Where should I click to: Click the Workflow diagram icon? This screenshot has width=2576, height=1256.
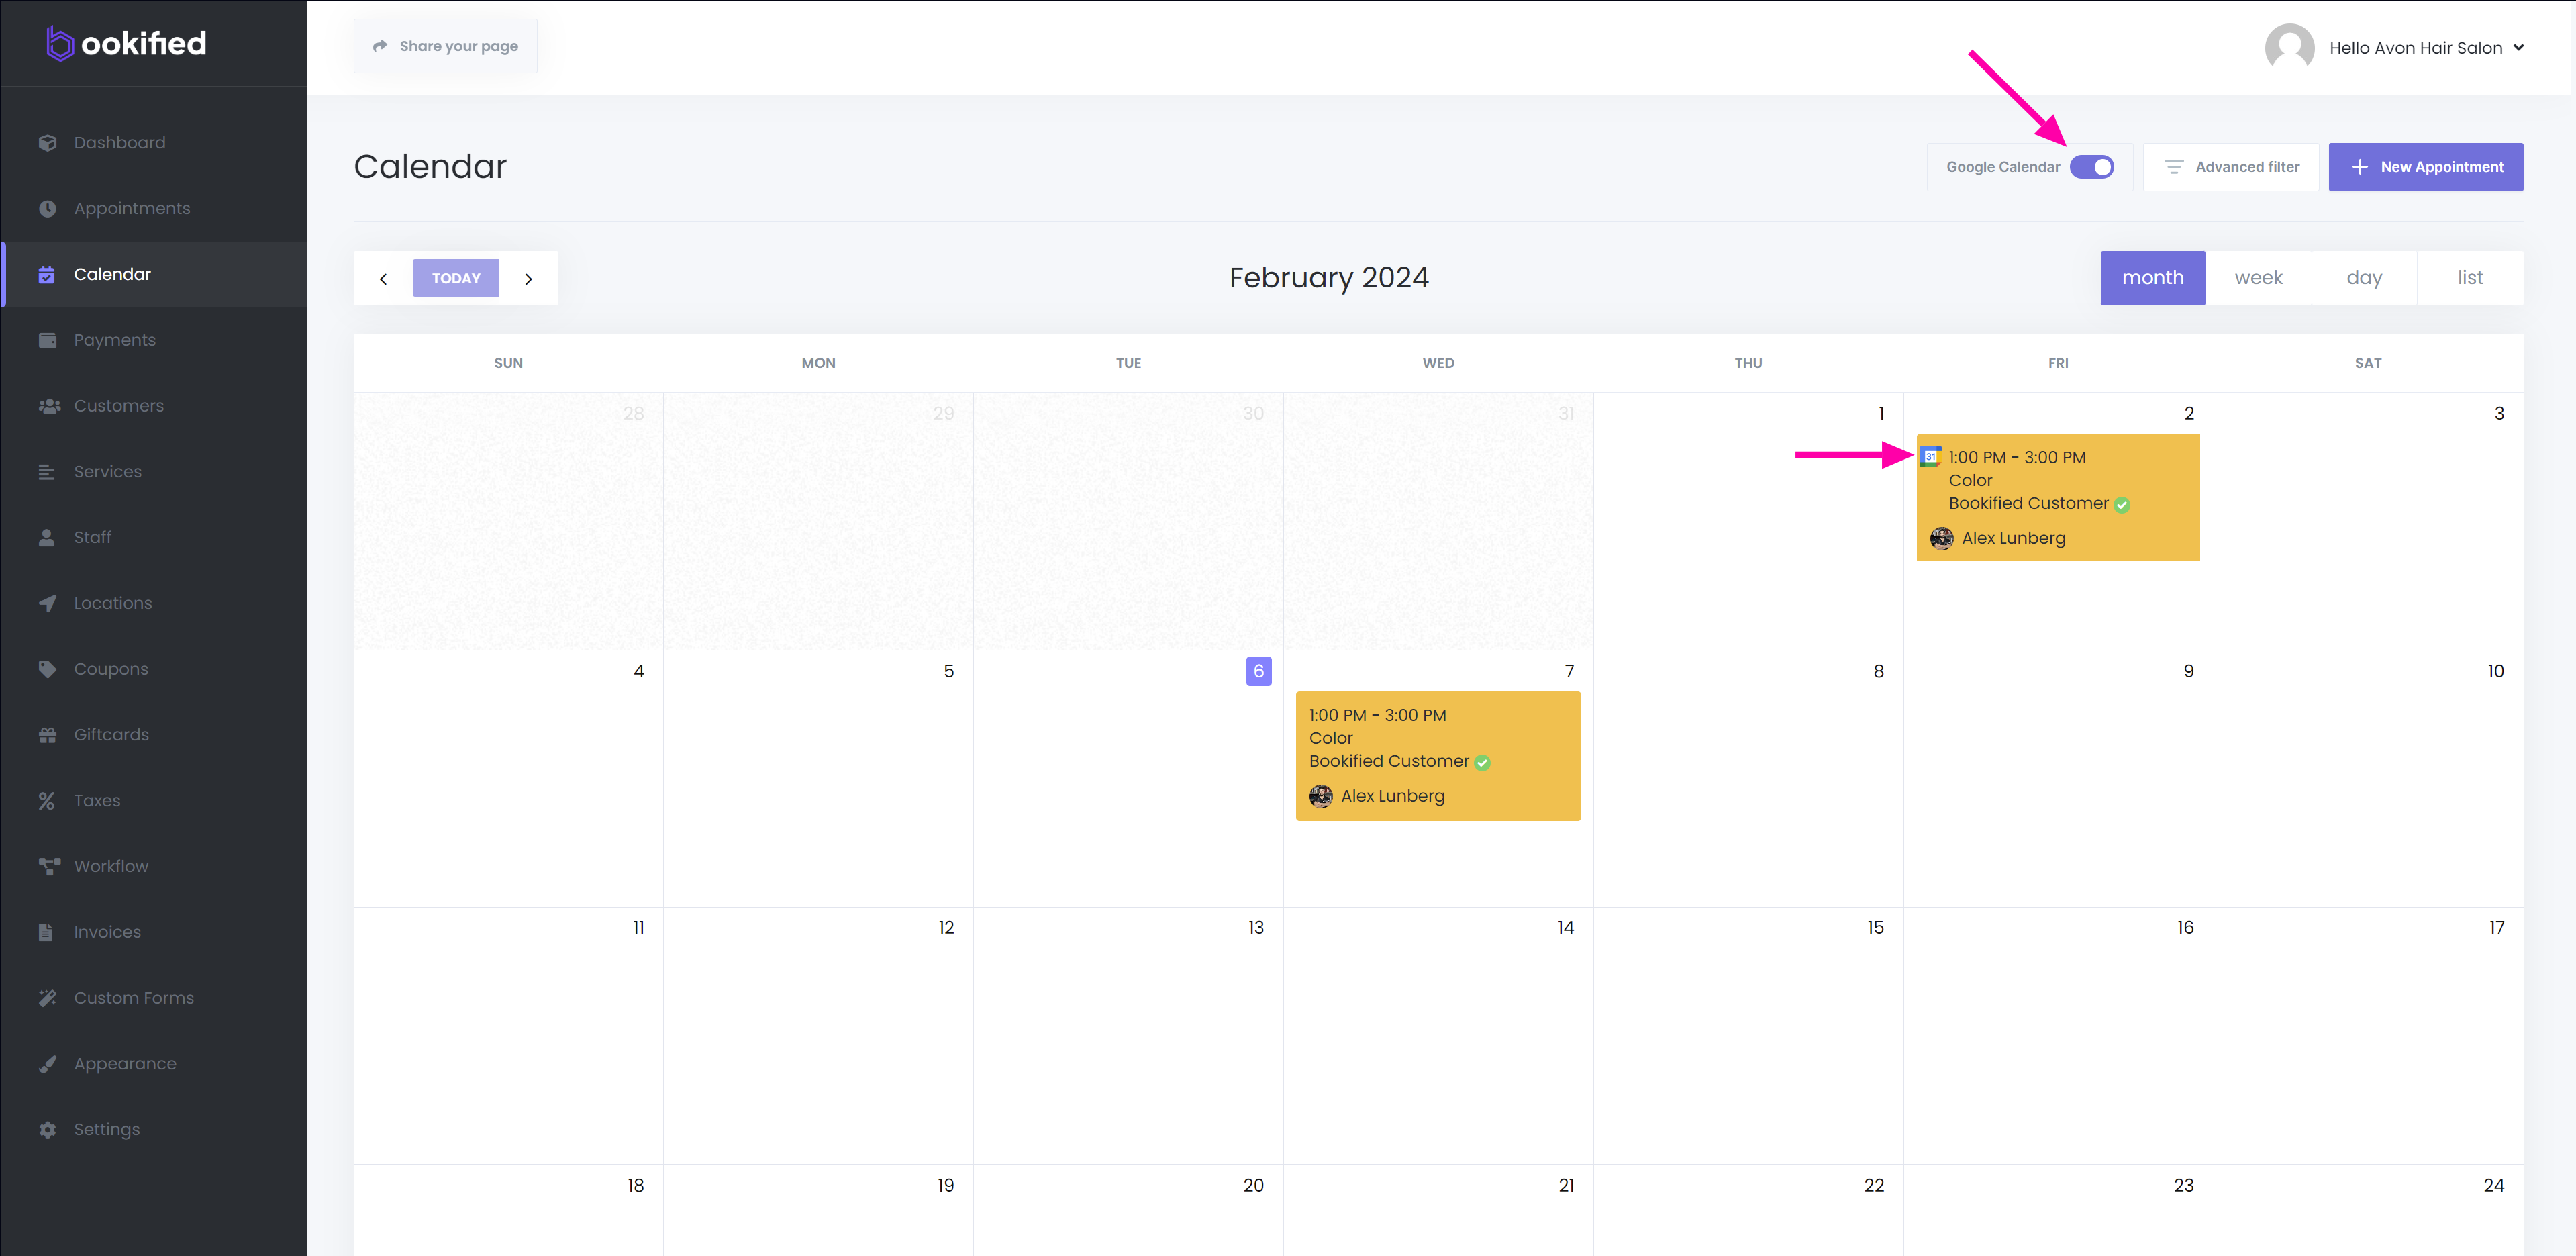click(48, 866)
